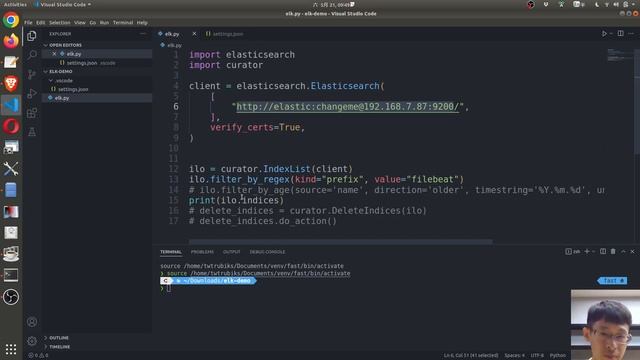640x360 pixels.
Task: Maximize the panel with up chevron
Action: tap(623, 251)
